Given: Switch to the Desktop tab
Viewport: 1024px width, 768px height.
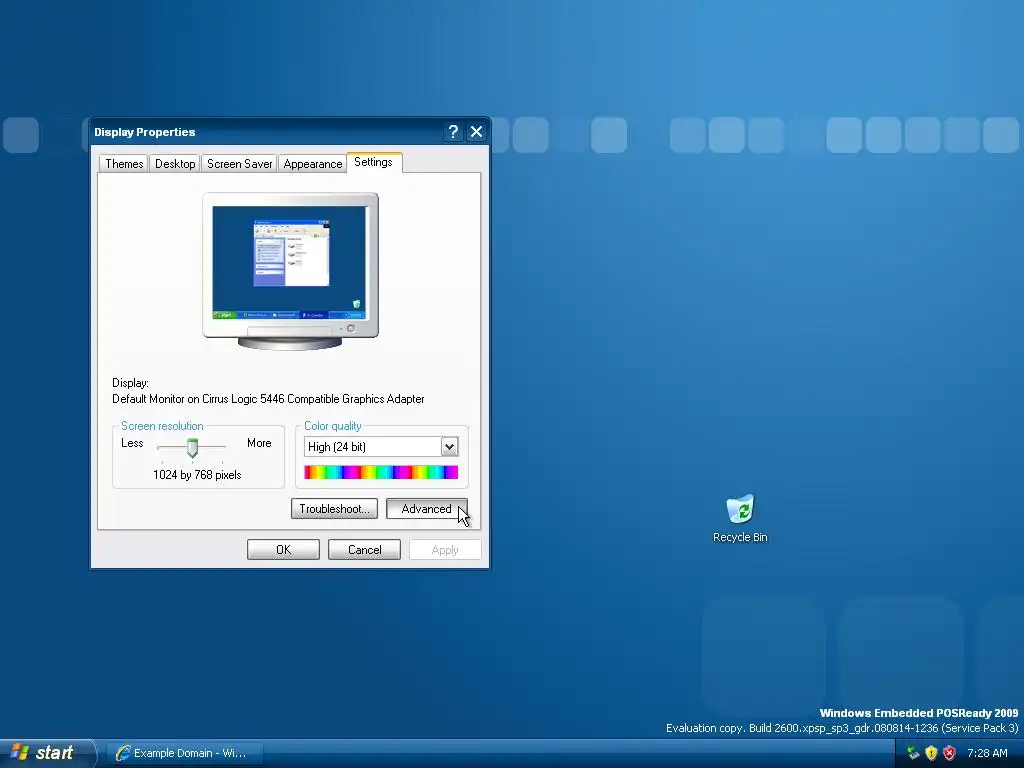Looking at the screenshot, I should (175, 164).
